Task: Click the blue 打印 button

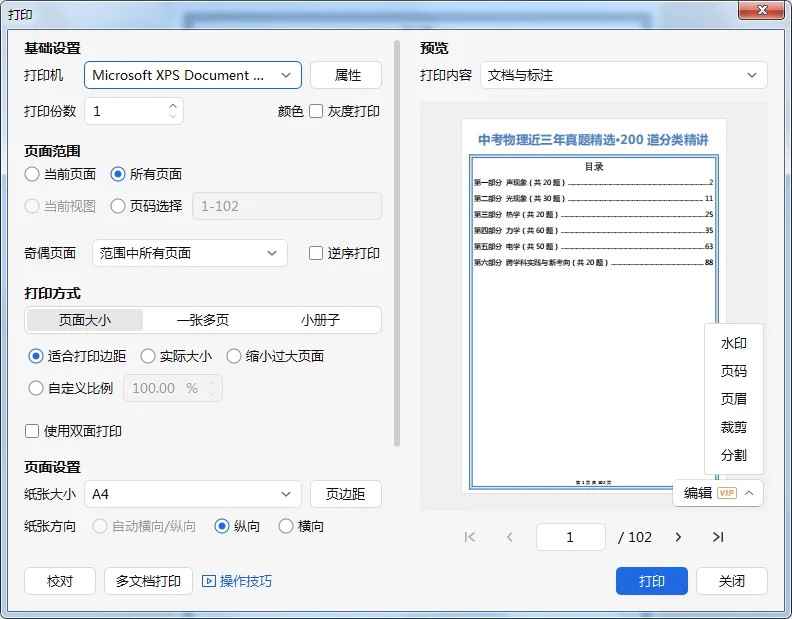Action: click(x=652, y=581)
